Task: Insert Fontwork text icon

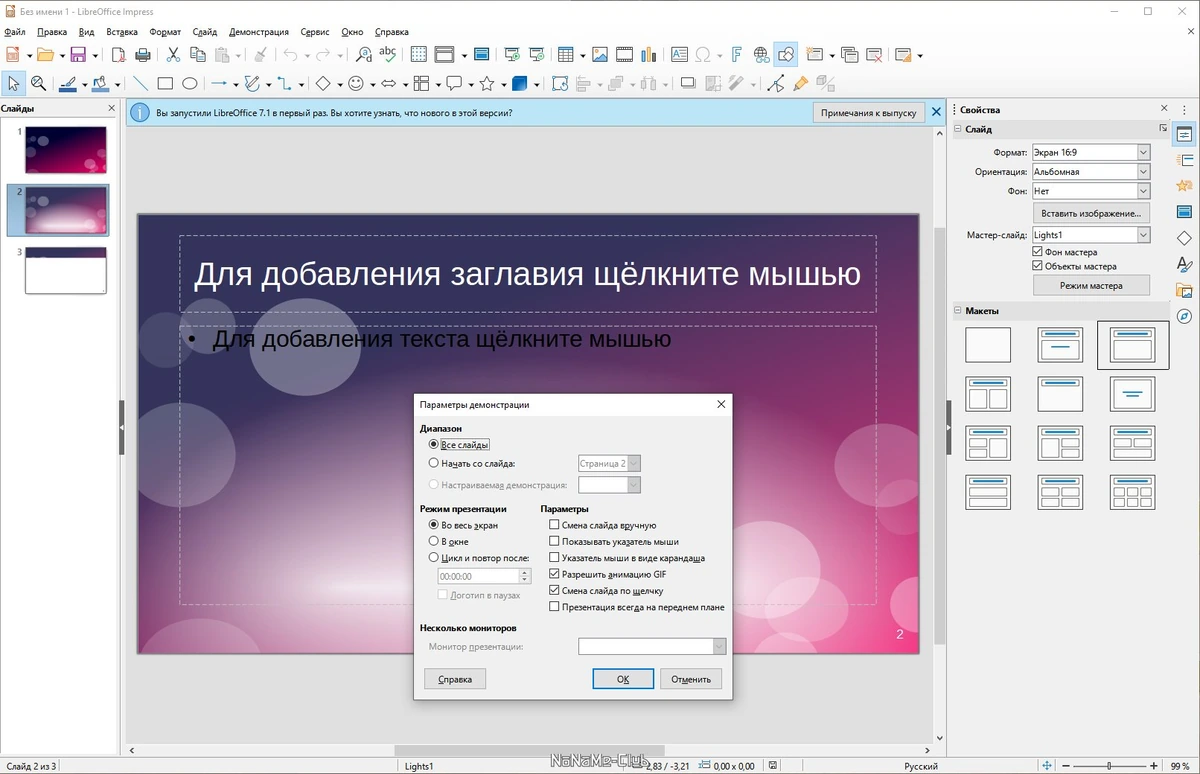Action: (x=737, y=55)
